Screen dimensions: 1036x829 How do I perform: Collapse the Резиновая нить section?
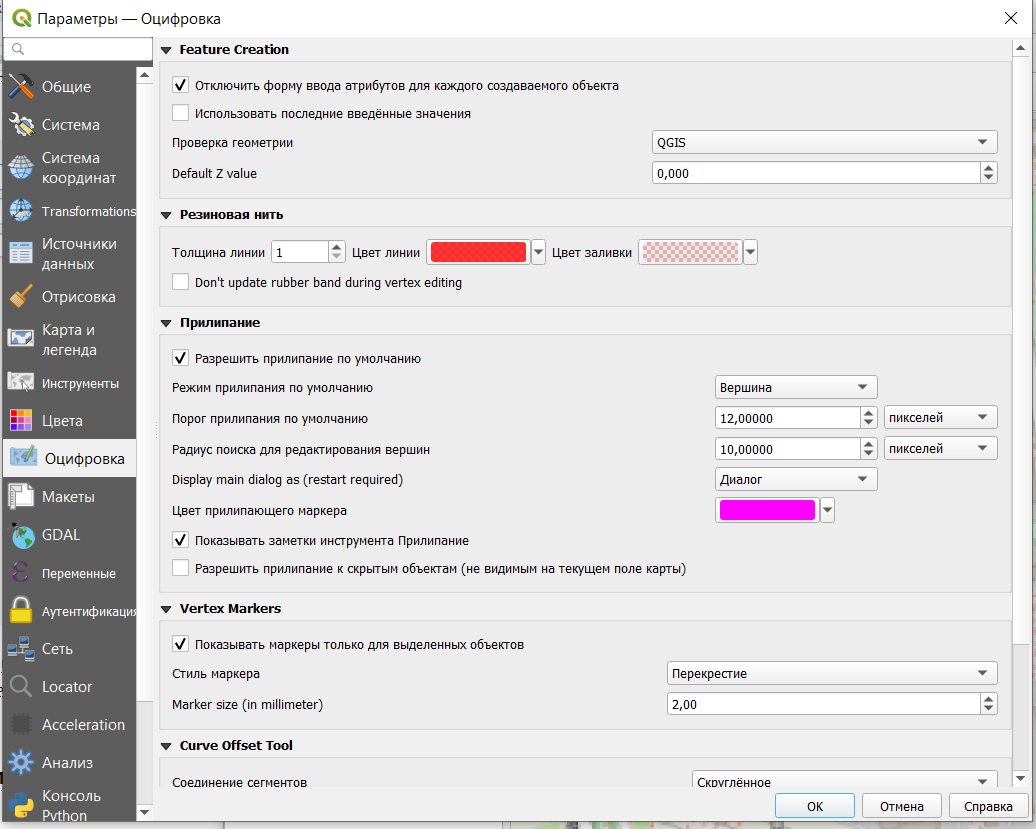(x=166, y=215)
